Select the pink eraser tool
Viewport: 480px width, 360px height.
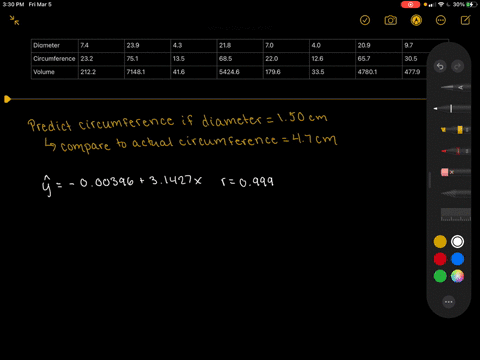[x=455, y=172]
